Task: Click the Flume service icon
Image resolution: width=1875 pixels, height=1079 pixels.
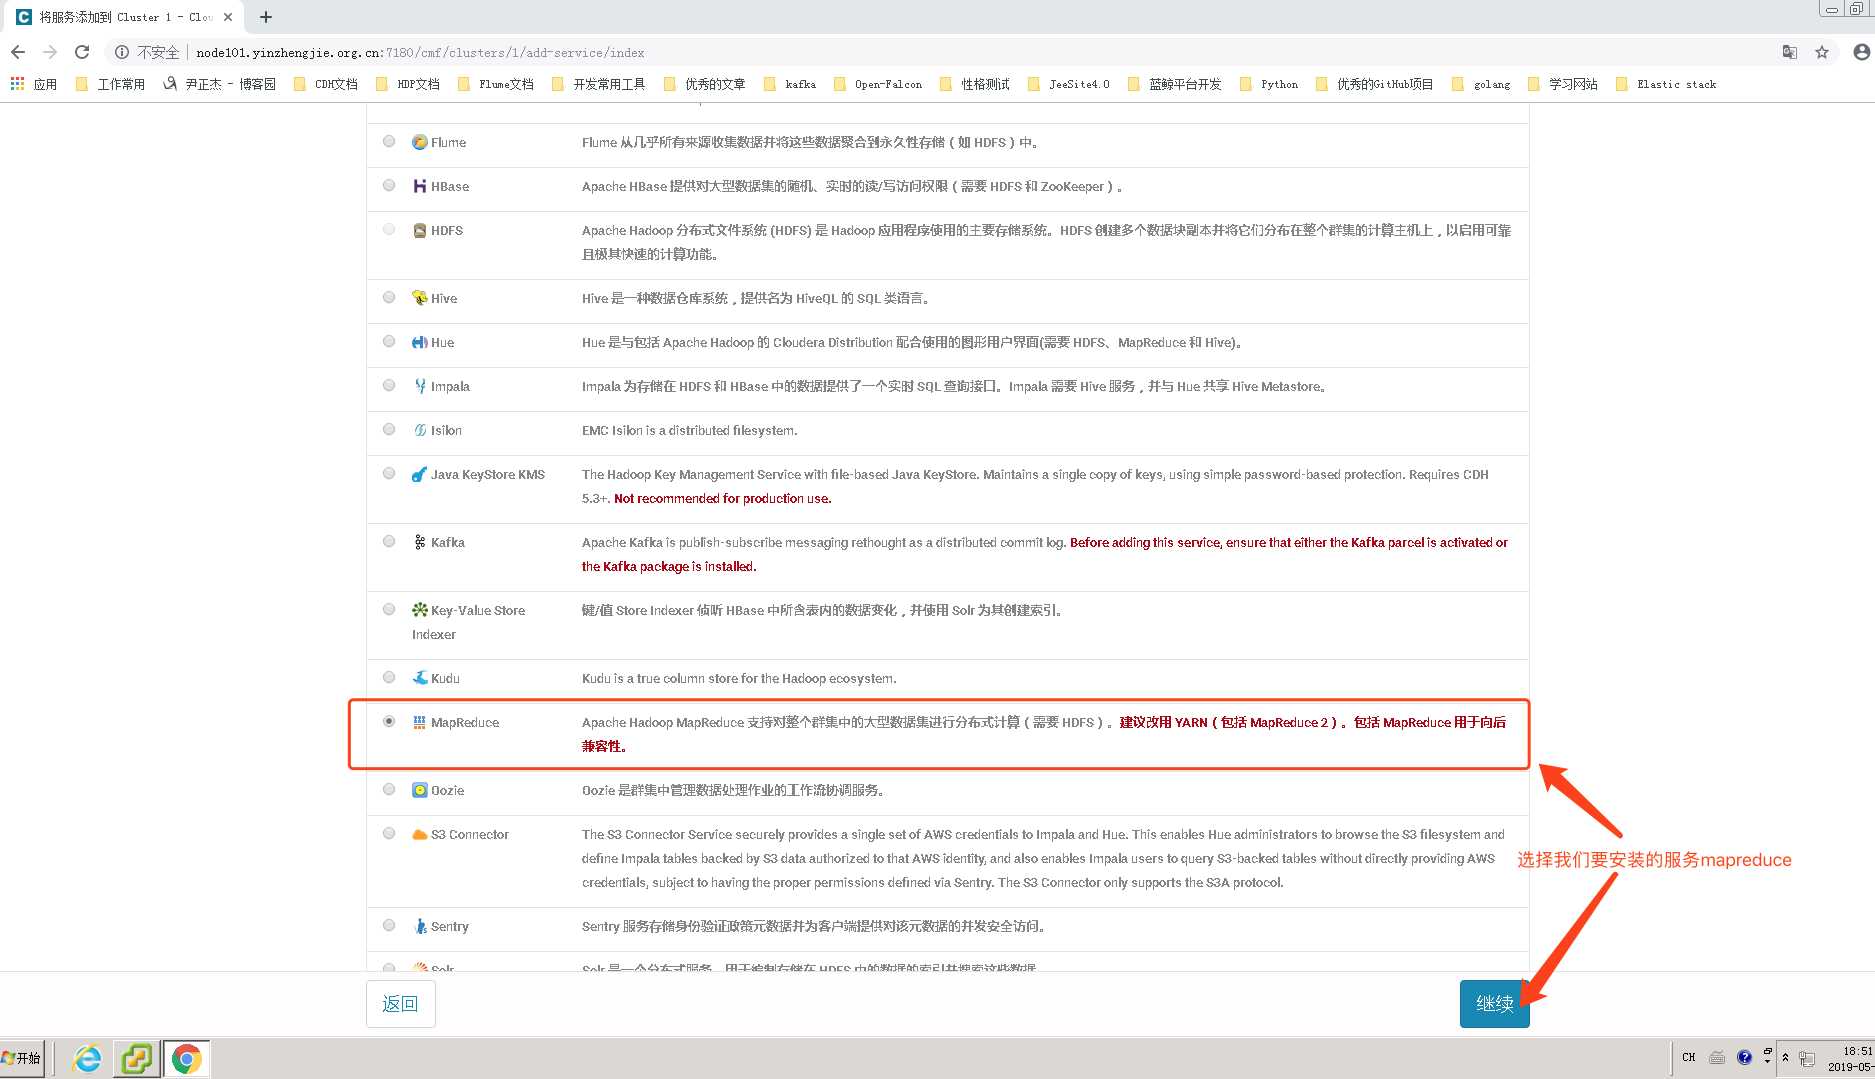Action: coord(420,142)
